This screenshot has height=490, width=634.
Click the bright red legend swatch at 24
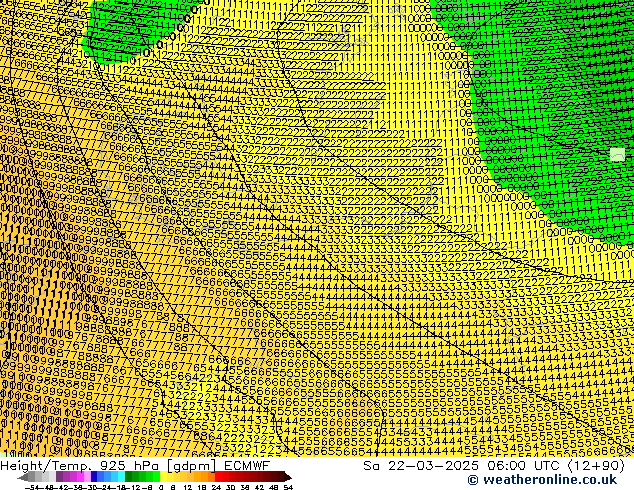[218, 477]
